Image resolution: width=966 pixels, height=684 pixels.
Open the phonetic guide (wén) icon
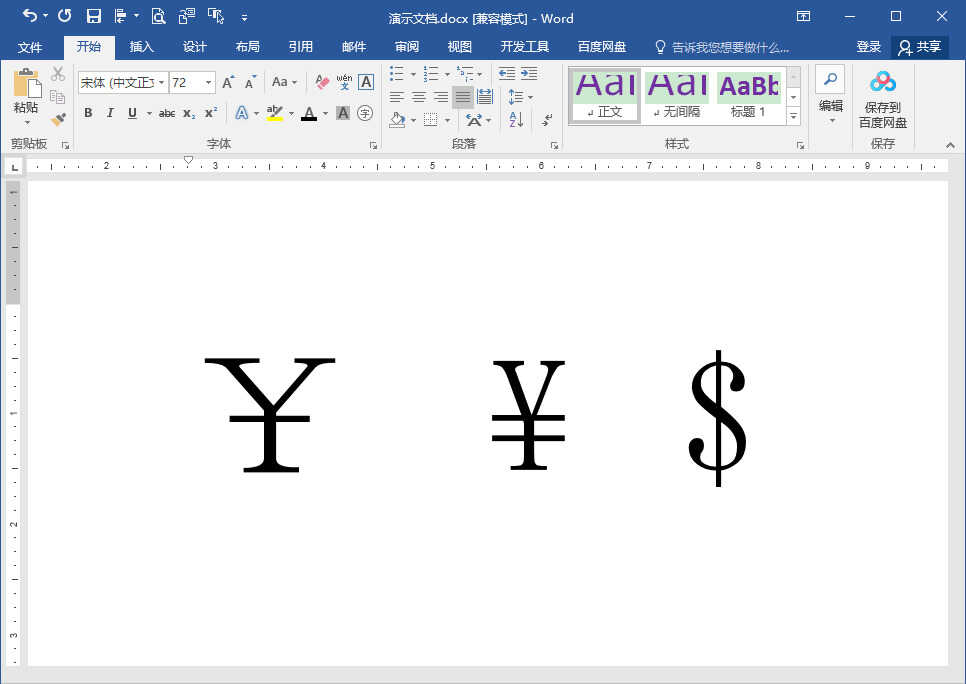(x=344, y=82)
